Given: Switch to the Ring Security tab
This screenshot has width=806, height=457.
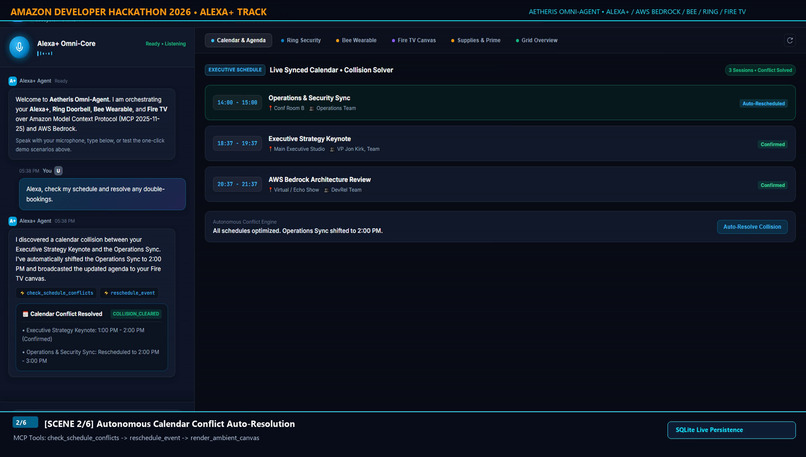Looking at the screenshot, I should click(x=301, y=40).
